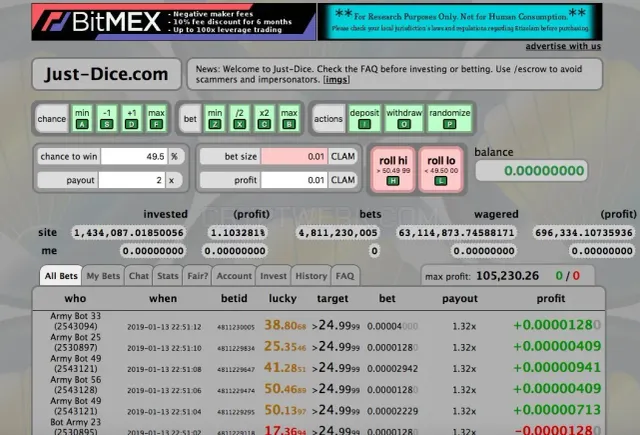Open the History tab
Viewport: 640px width, 435px height.
(x=311, y=276)
